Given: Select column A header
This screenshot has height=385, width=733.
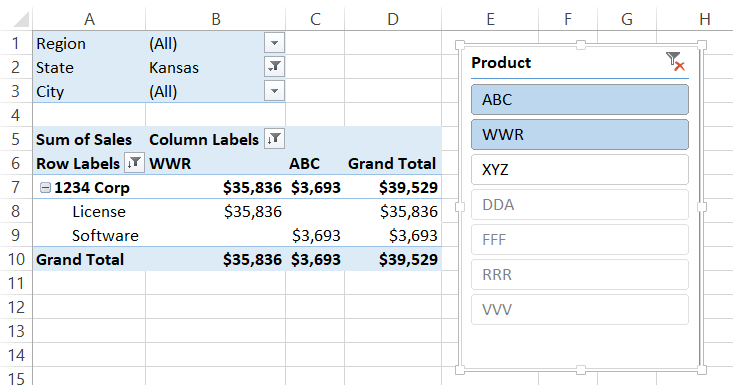Looking at the screenshot, I should [89, 19].
